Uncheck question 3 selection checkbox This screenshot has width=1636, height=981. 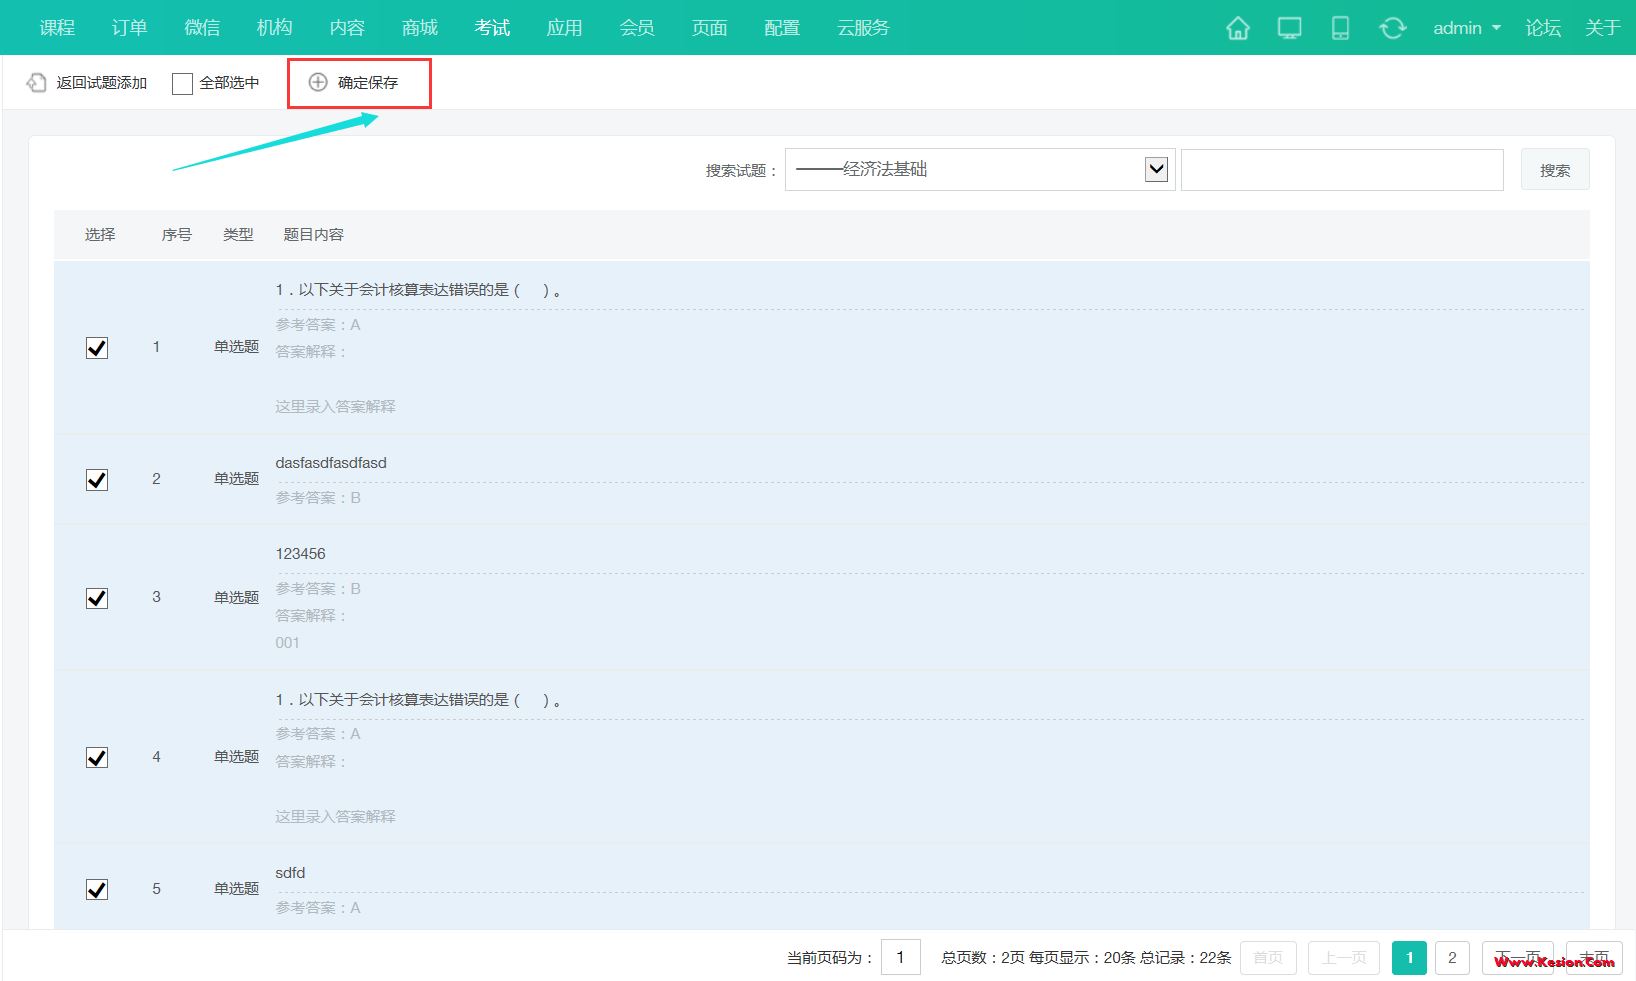[96, 598]
